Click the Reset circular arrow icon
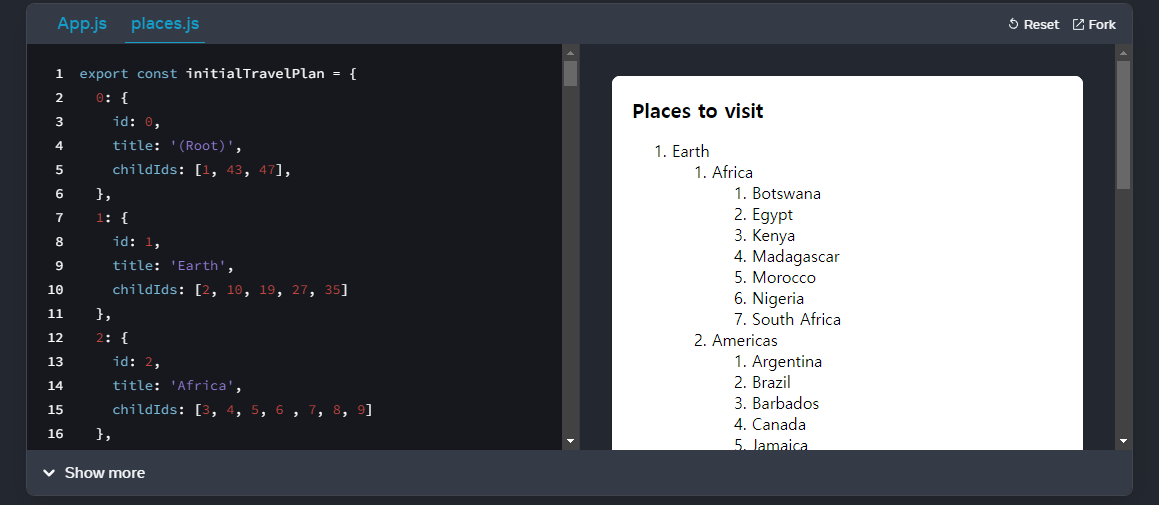The image size is (1159, 505). pos(1013,24)
